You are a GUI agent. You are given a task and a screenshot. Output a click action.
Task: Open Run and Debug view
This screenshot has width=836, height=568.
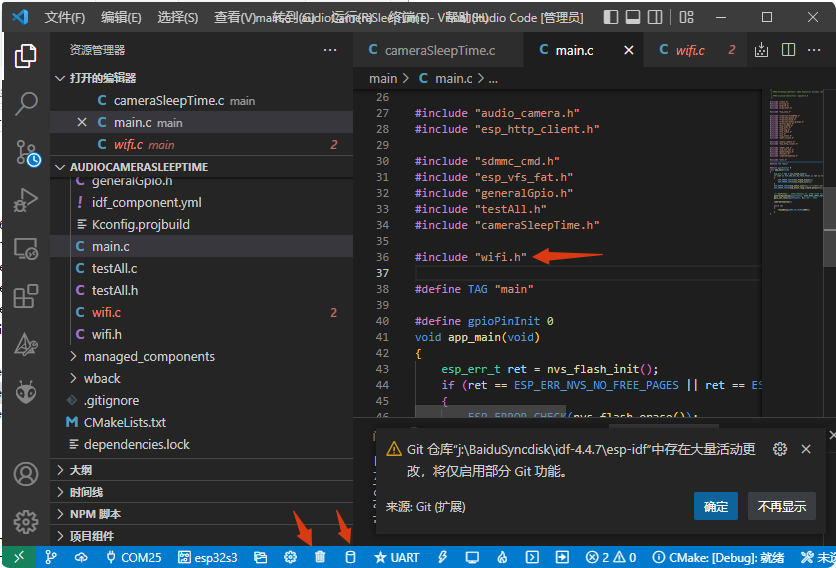coord(26,200)
